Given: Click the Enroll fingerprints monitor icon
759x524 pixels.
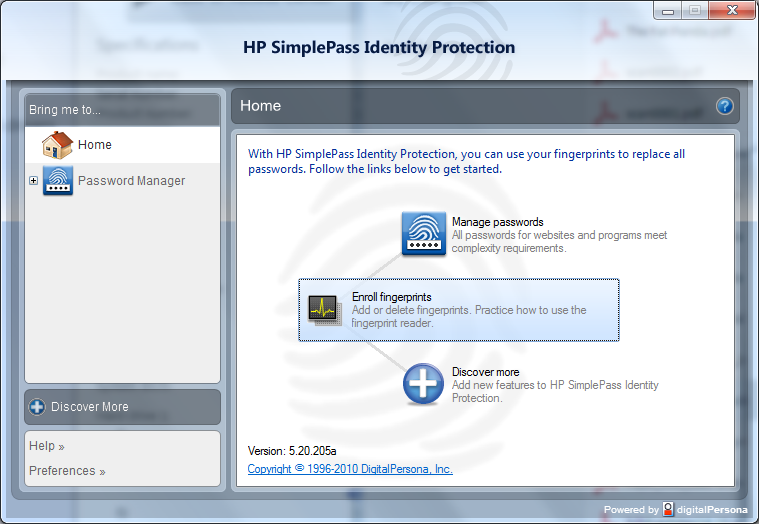Looking at the screenshot, I should (x=324, y=310).
